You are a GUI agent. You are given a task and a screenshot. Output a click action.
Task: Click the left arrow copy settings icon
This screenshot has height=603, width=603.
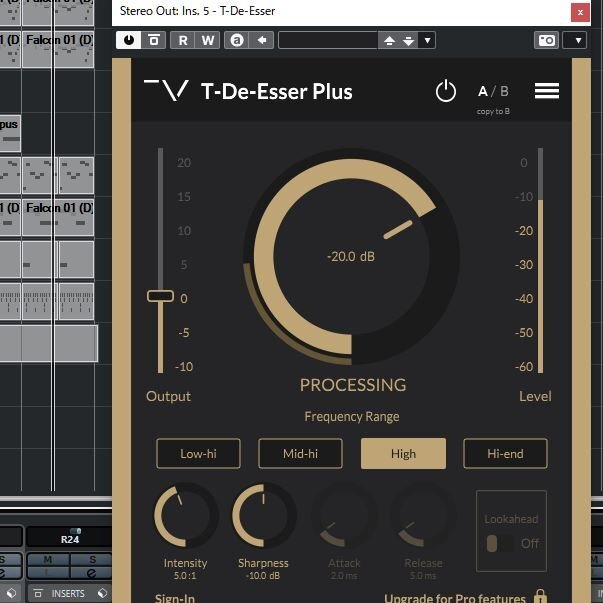262,40
